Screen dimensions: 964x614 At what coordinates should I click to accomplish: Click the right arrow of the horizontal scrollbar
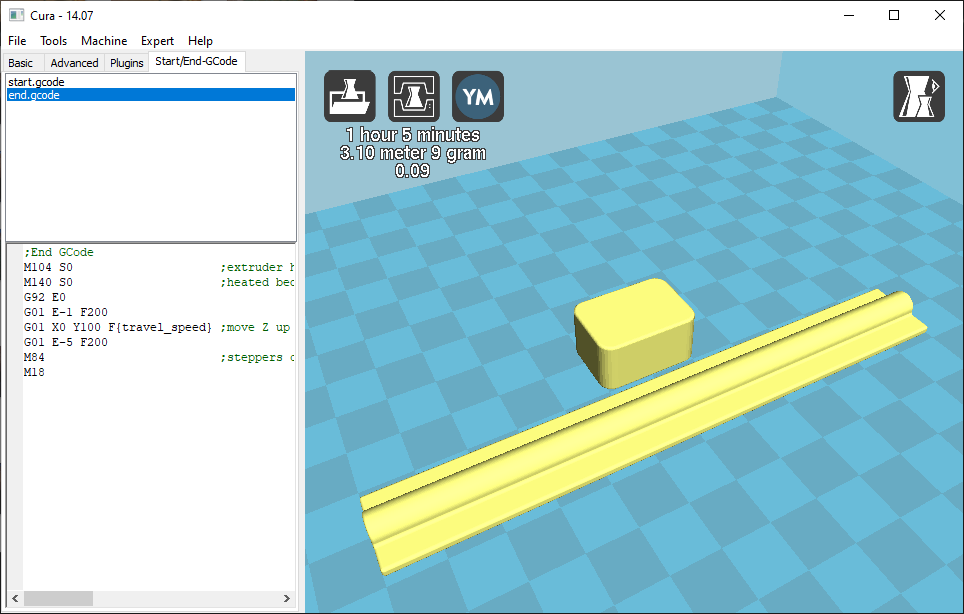click(x=286, y=598)
